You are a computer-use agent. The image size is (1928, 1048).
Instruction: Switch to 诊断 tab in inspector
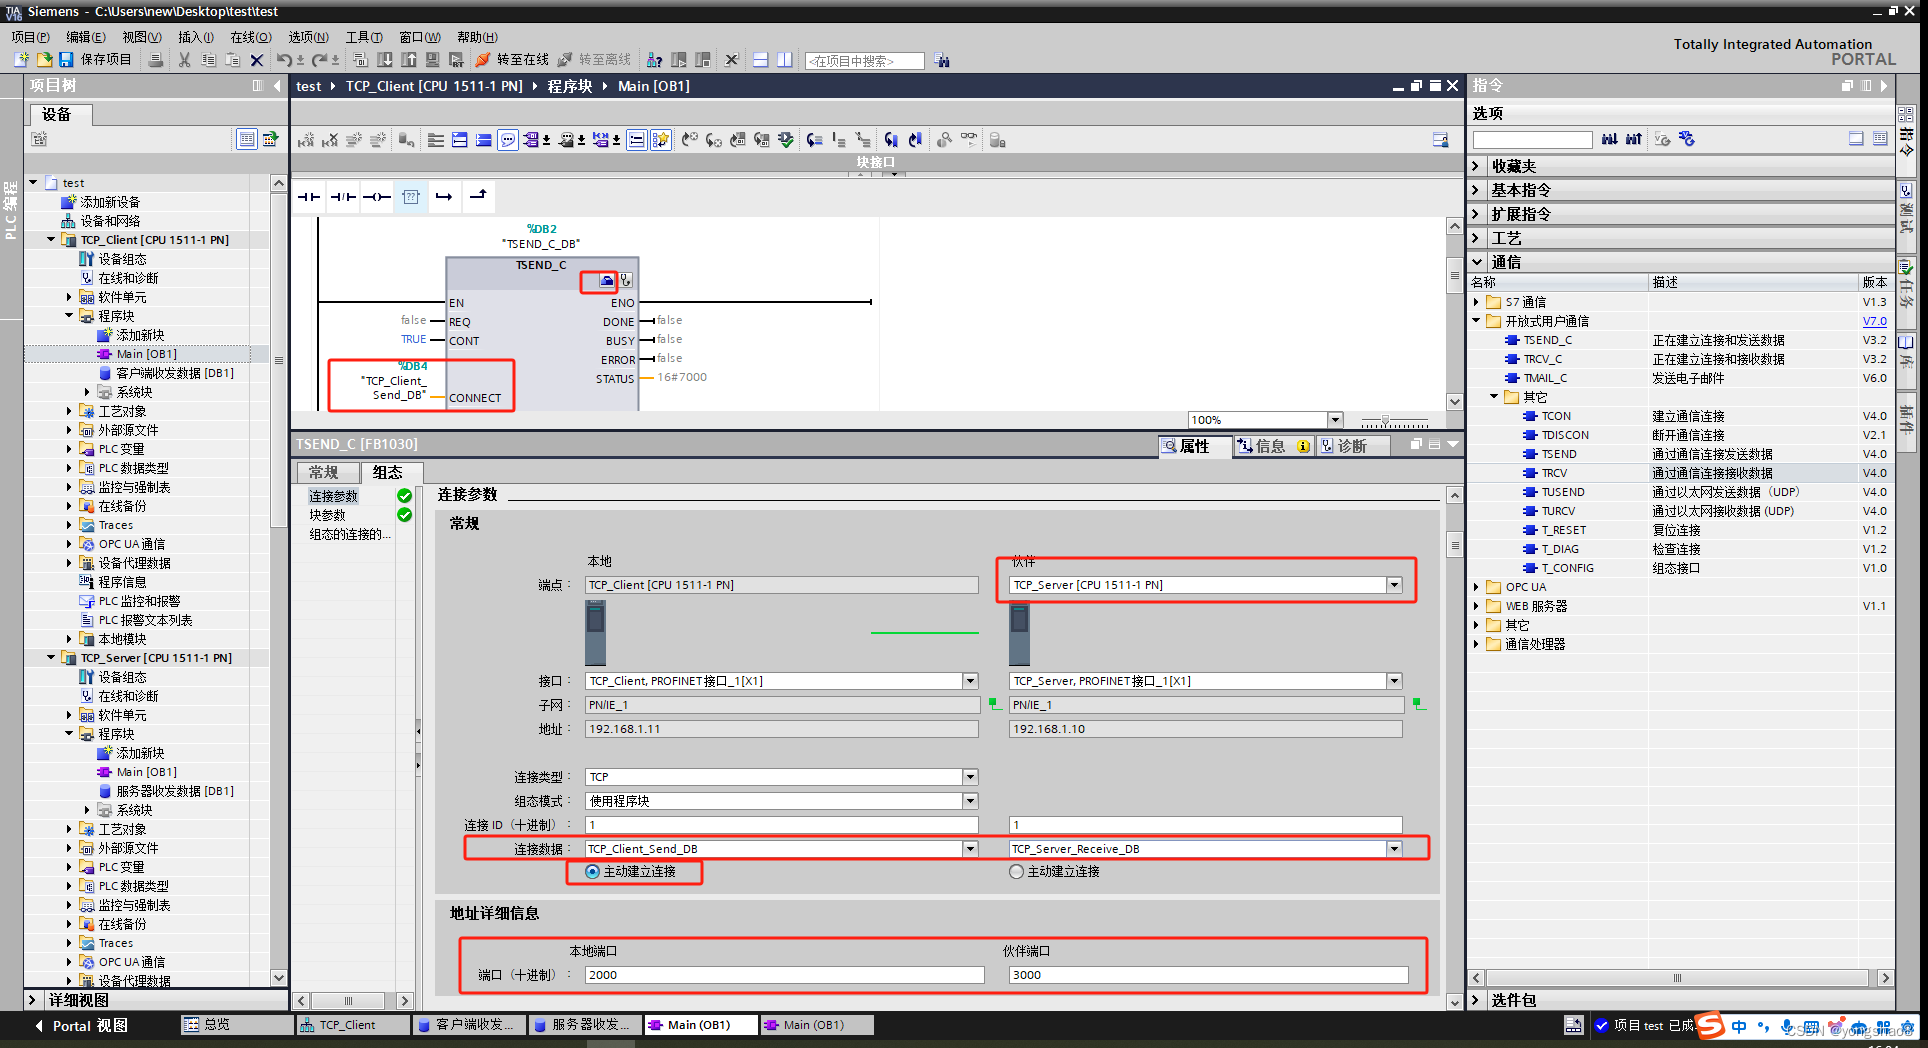click(1352, 446)
